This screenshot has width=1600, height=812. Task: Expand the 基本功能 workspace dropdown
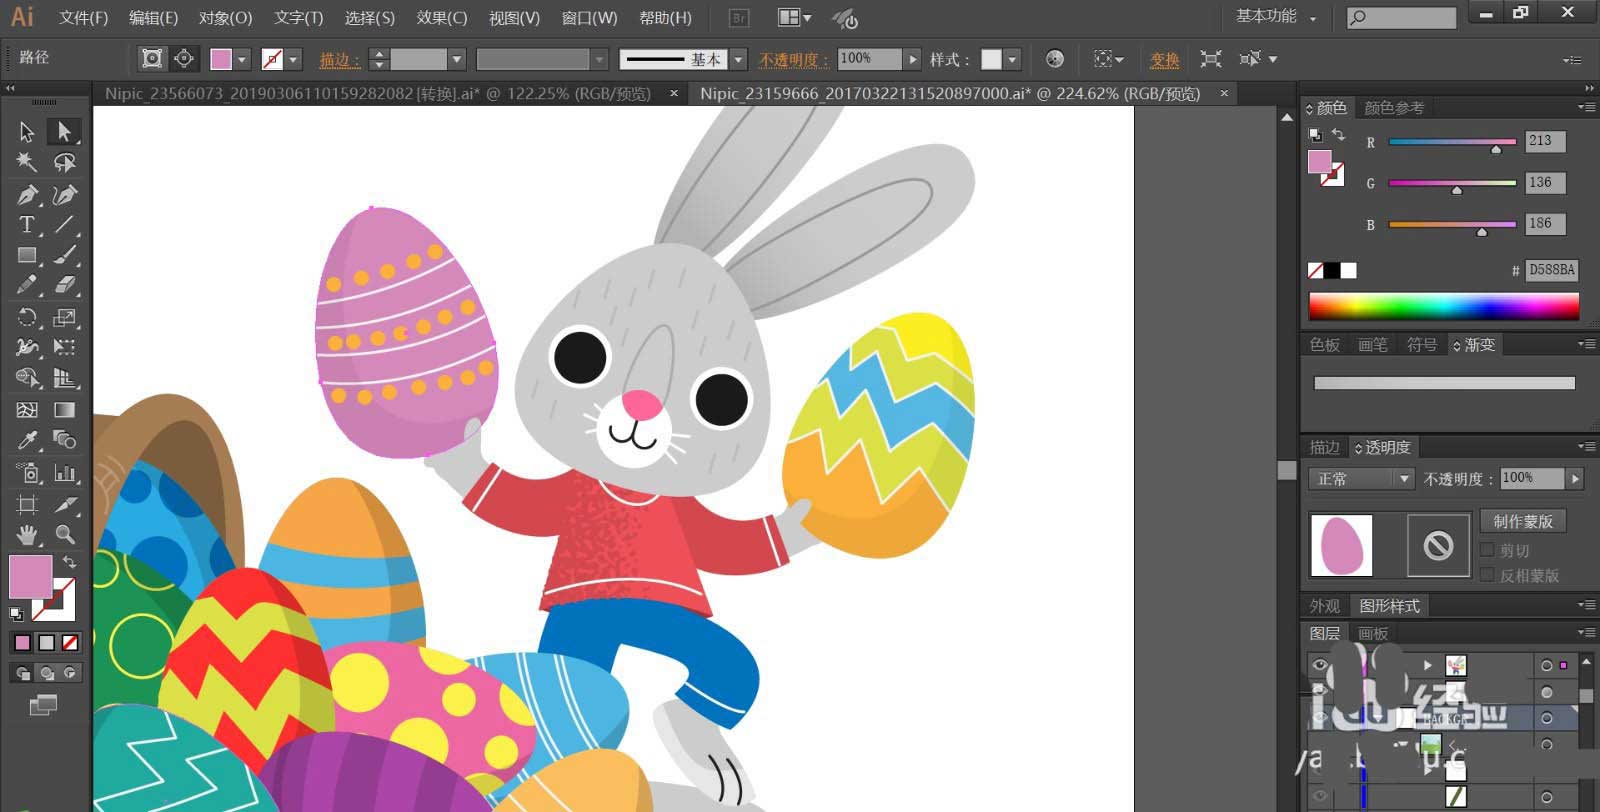1276,17
